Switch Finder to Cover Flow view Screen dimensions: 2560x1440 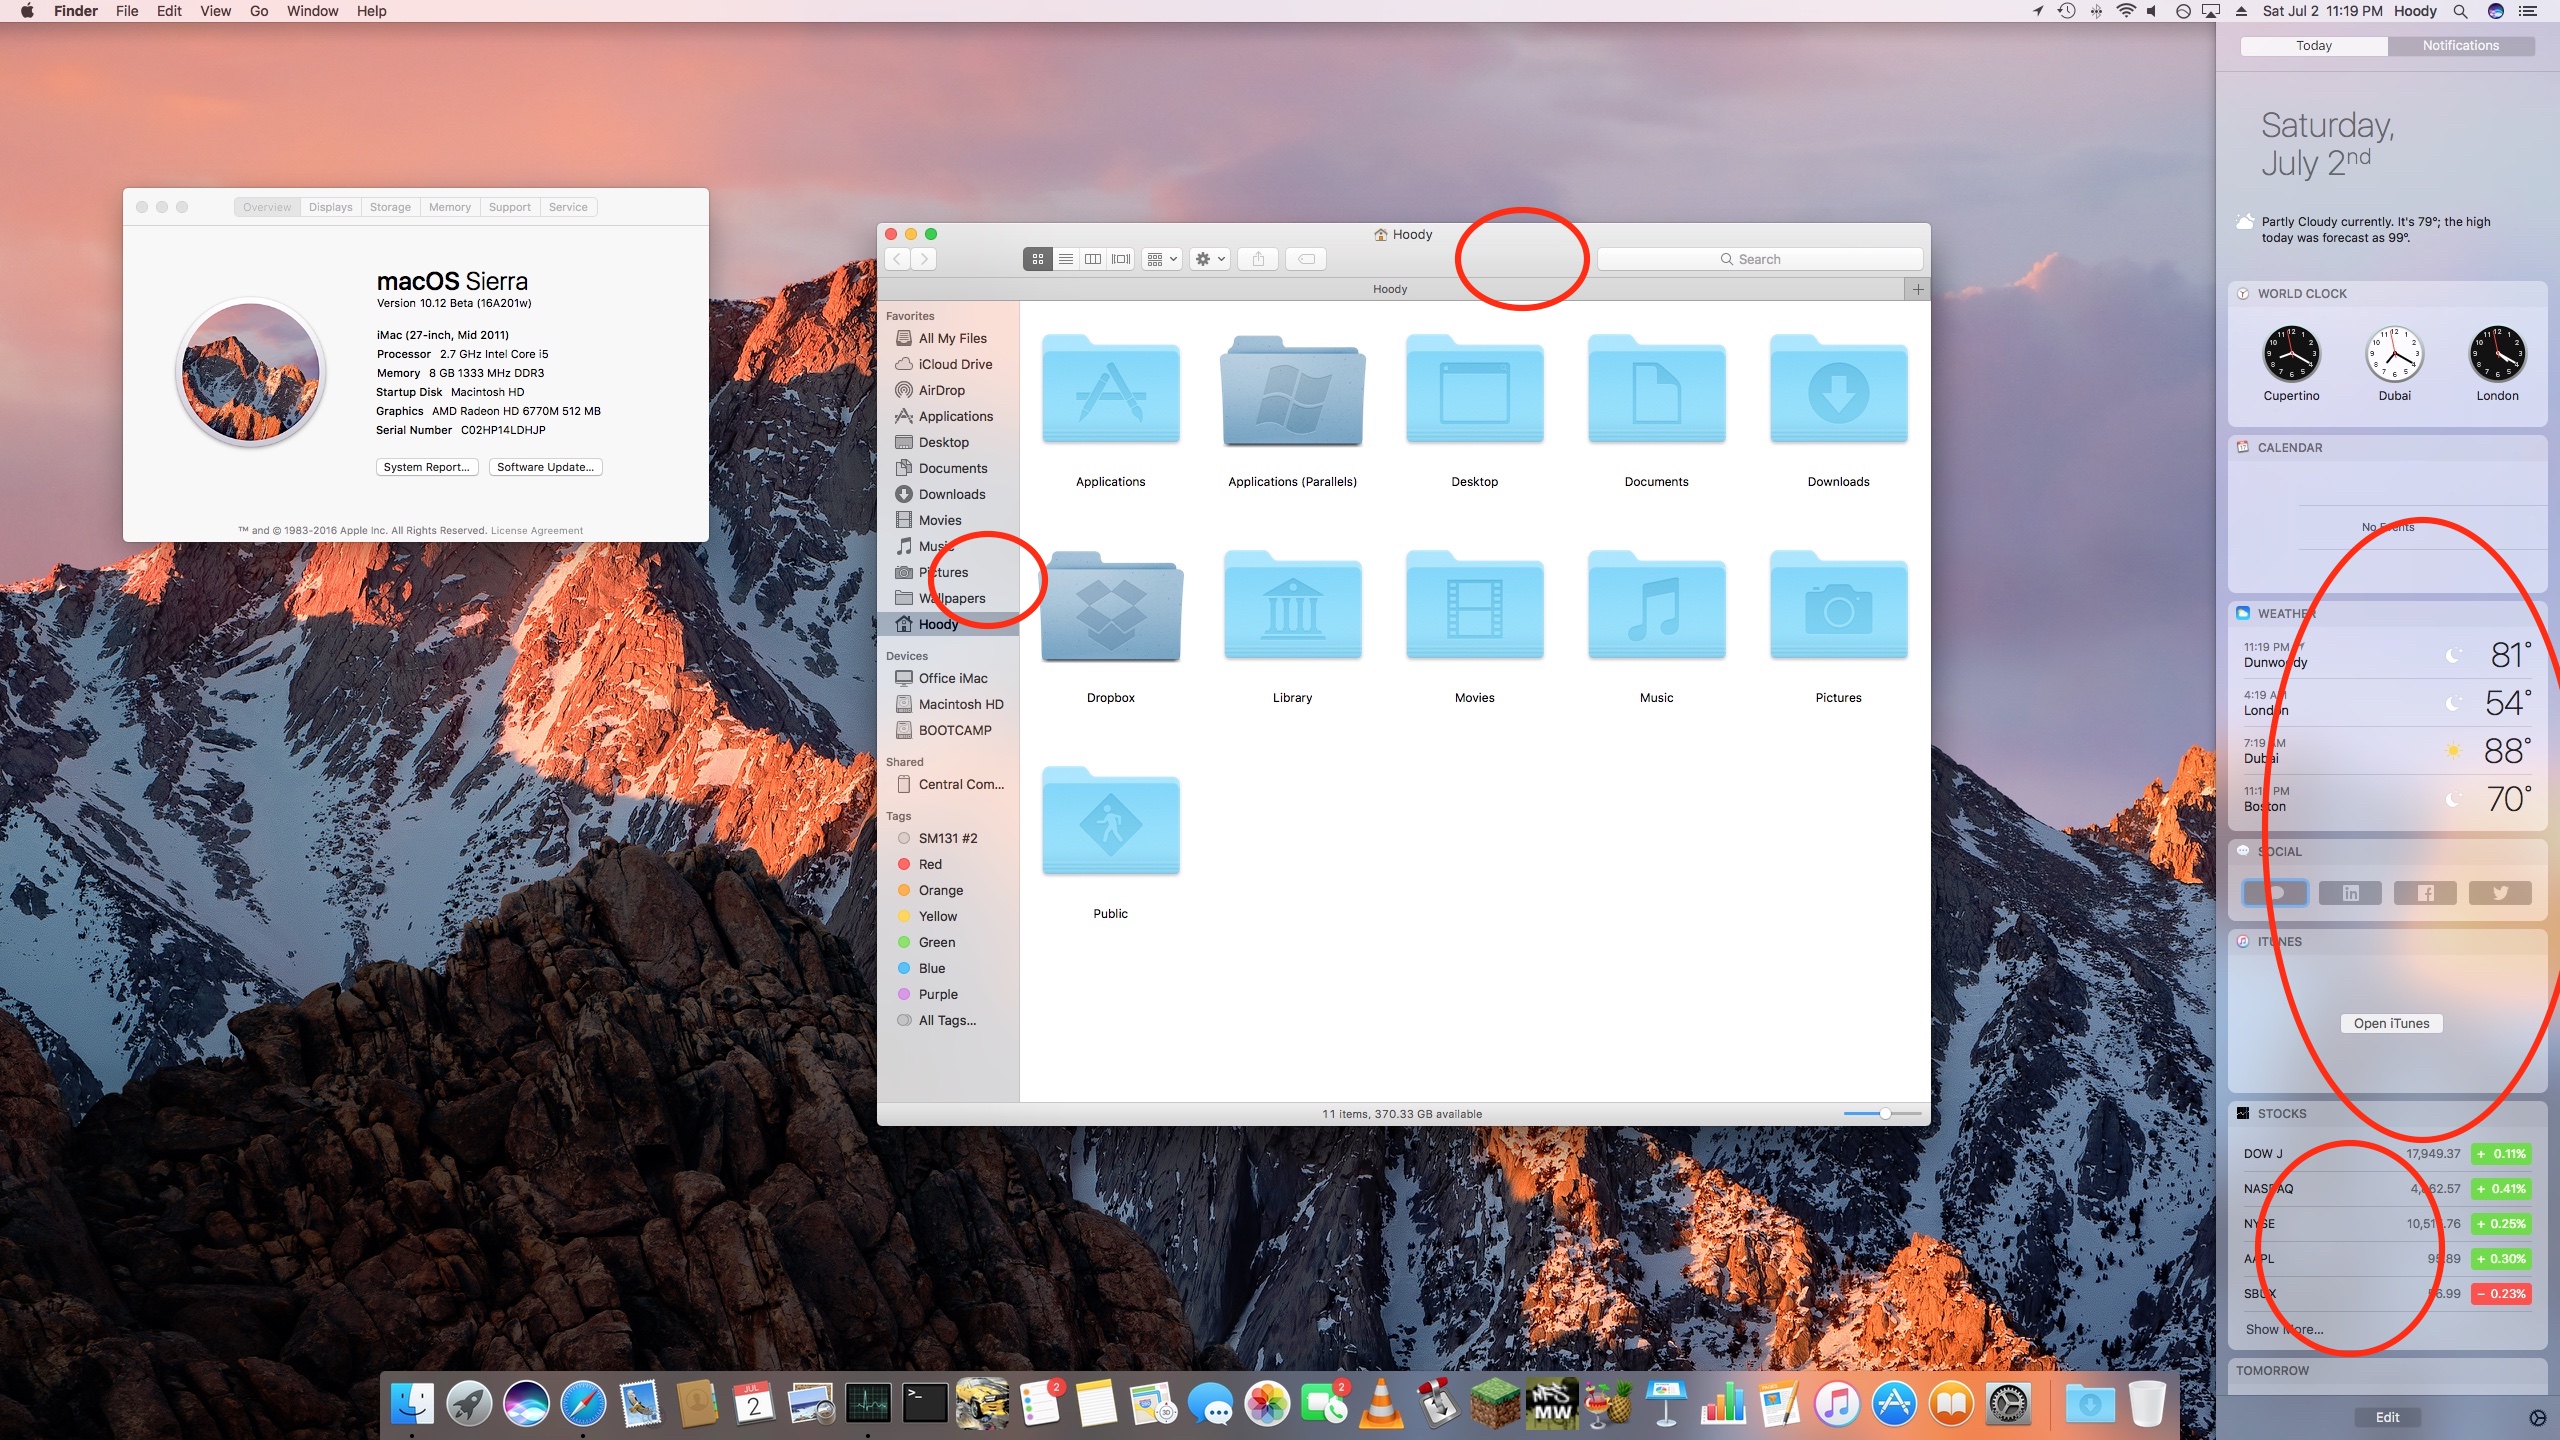tap(1121, 259)
